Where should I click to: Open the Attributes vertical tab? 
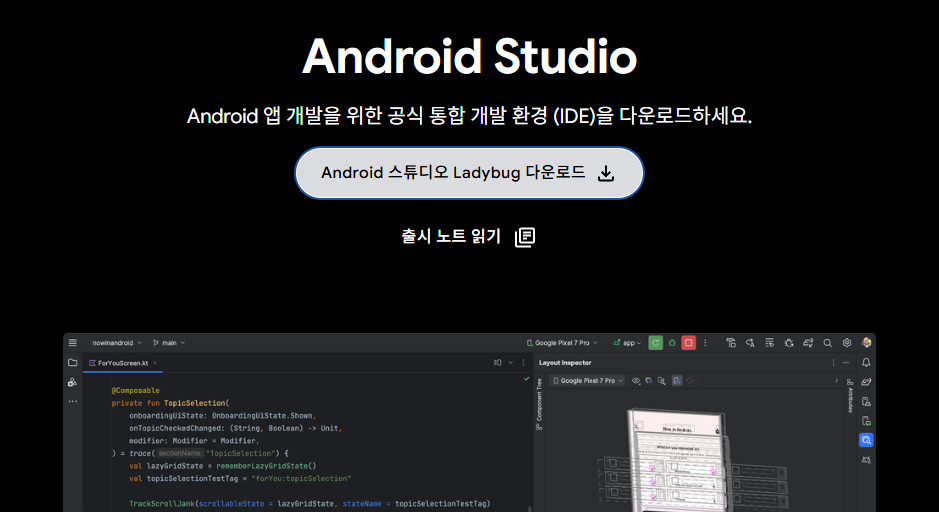pos(850,396)
